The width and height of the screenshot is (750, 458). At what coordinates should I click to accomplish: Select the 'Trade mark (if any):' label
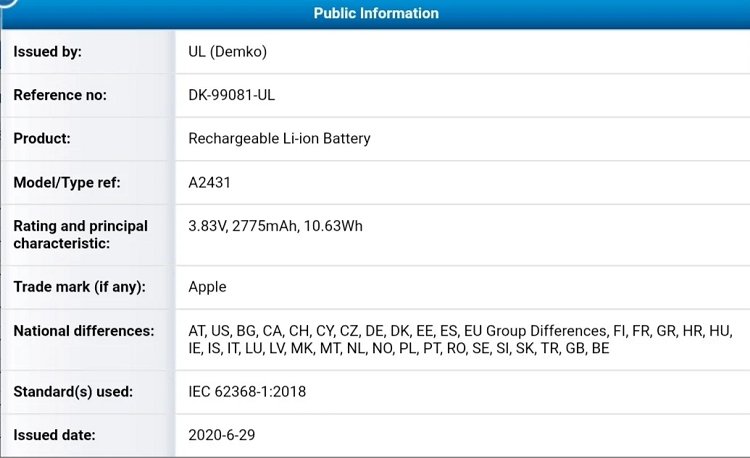(x=79, y=287)
